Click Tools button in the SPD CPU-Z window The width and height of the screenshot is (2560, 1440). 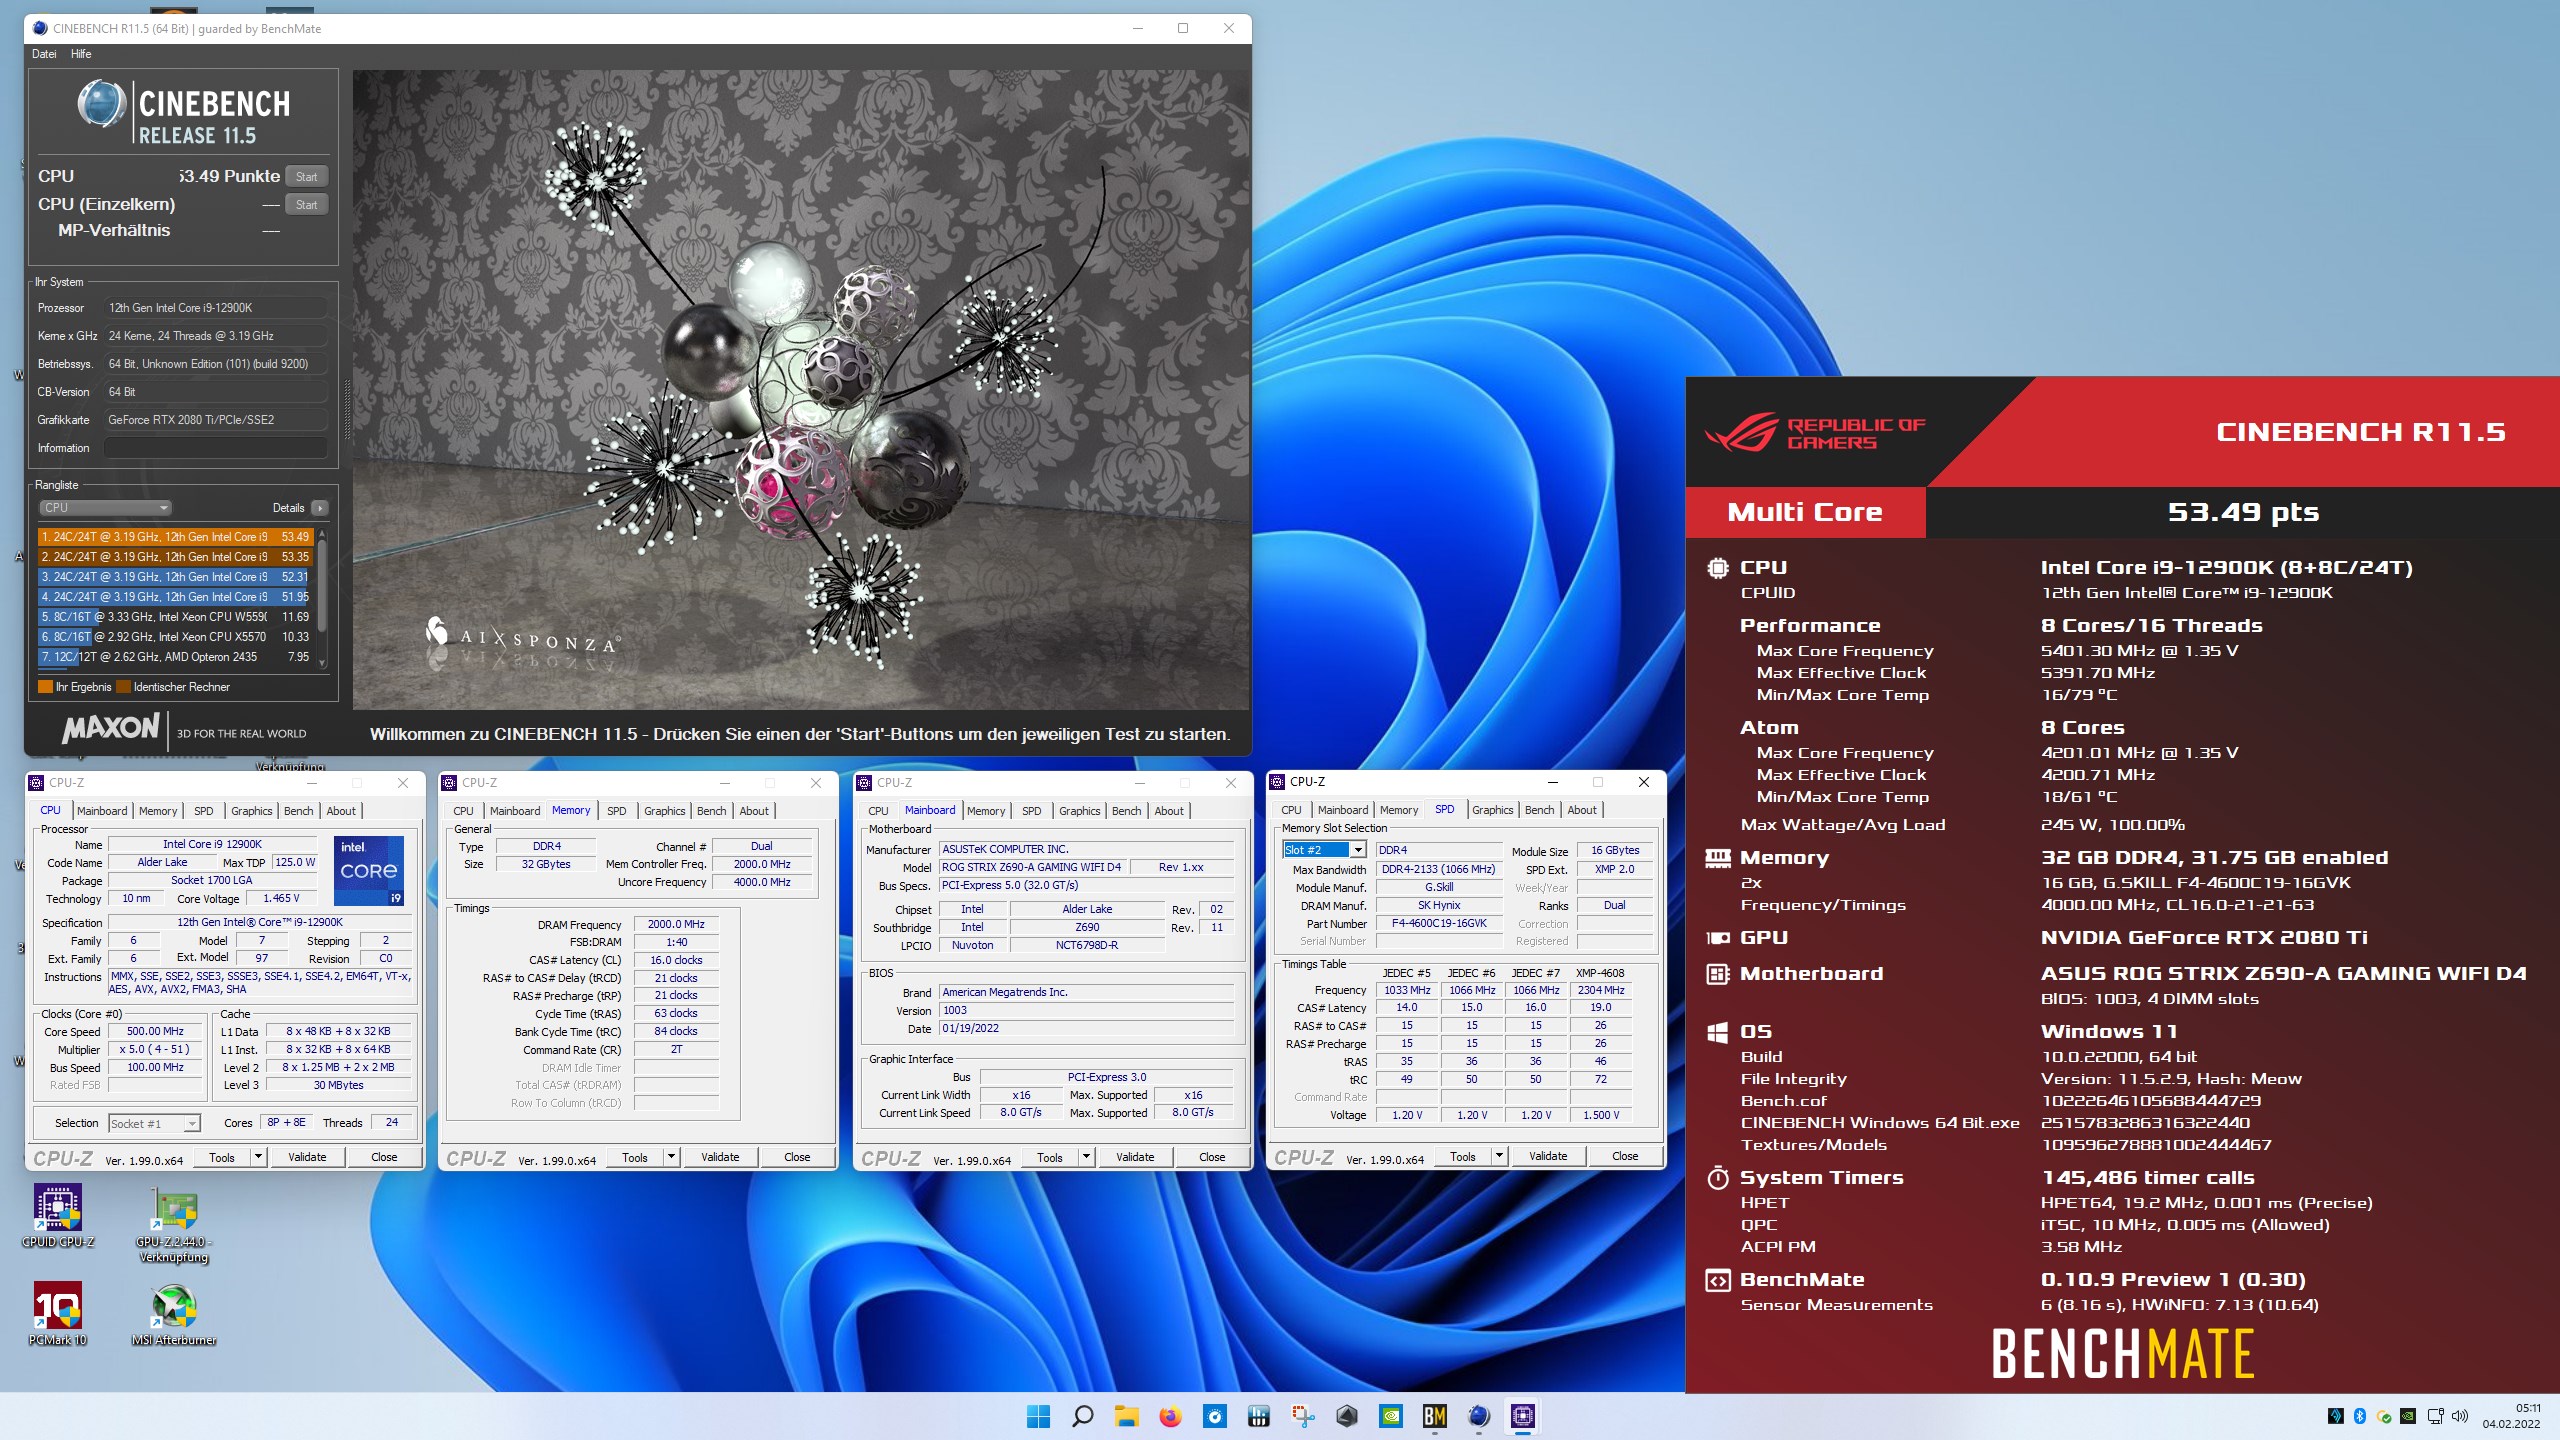pyautogui.click(x=1462, y=1156)
